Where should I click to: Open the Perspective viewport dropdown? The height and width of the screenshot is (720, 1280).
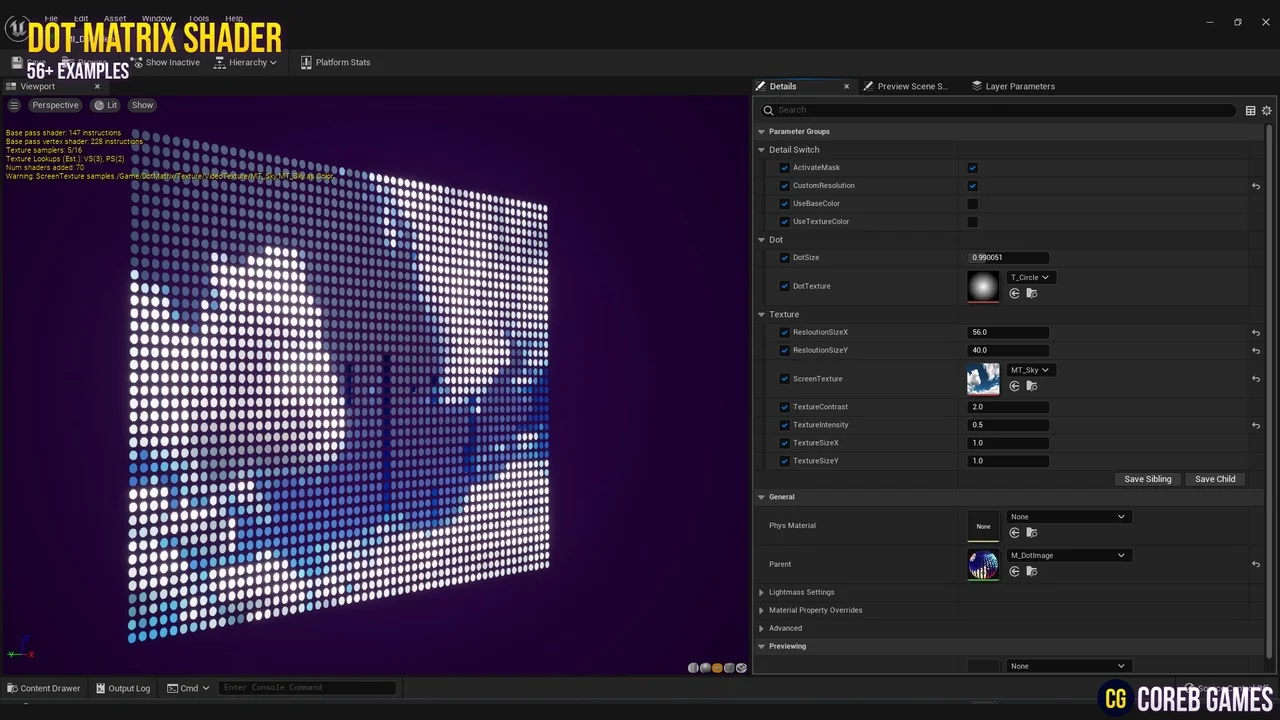click(x=55, y=104)
